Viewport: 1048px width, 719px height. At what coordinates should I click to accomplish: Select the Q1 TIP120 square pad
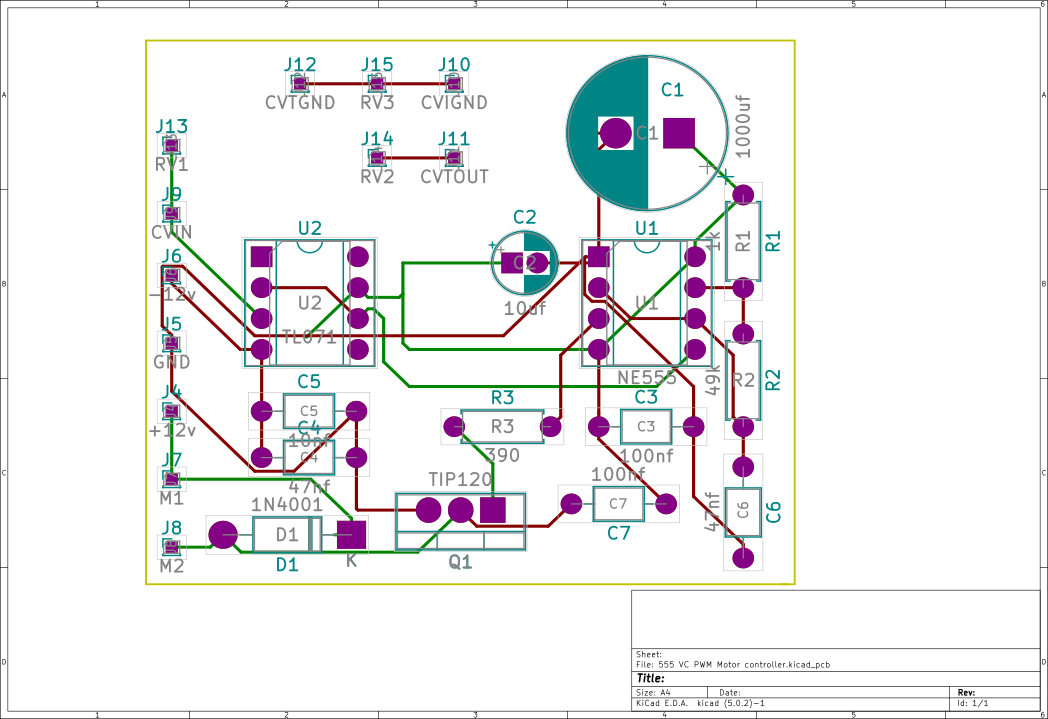493,511
